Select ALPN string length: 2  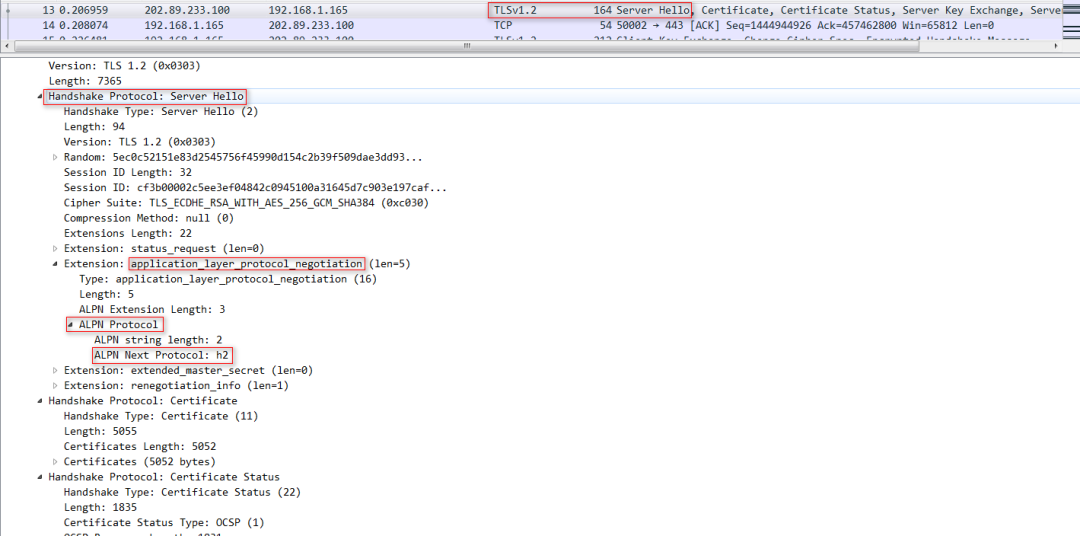[x=158, y=340]
